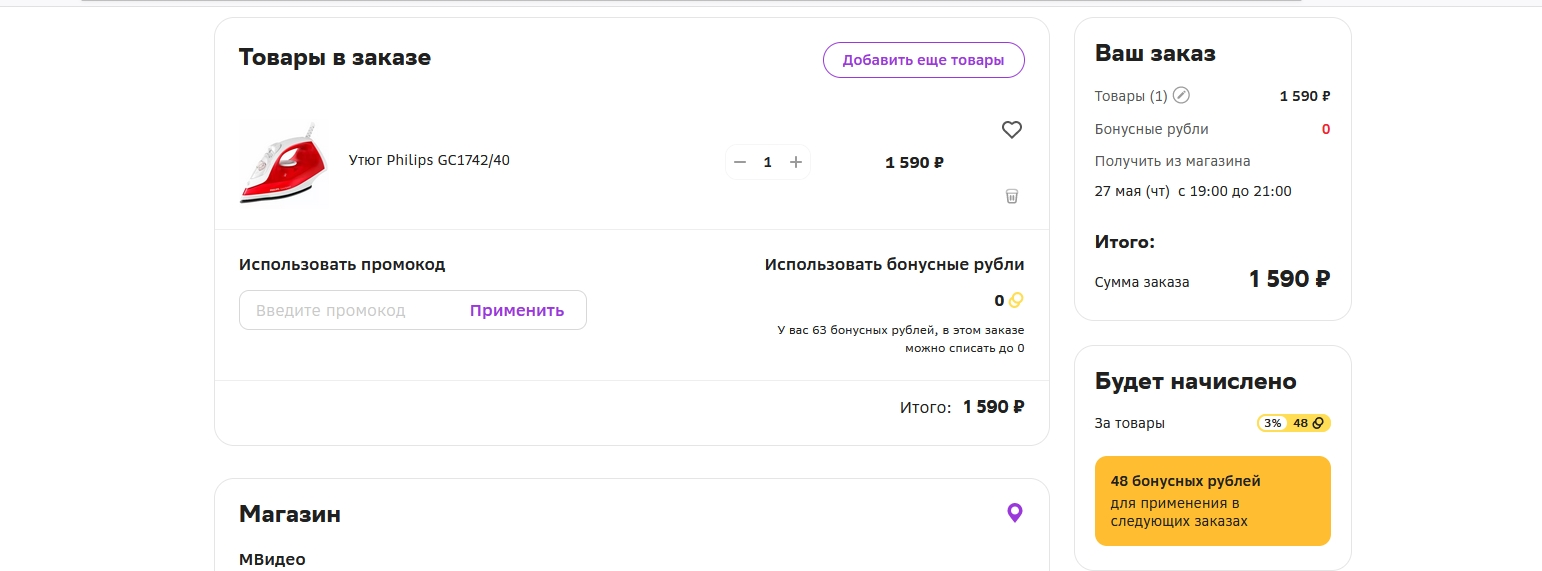Select the quantity value field showing 1

(768, 162)
